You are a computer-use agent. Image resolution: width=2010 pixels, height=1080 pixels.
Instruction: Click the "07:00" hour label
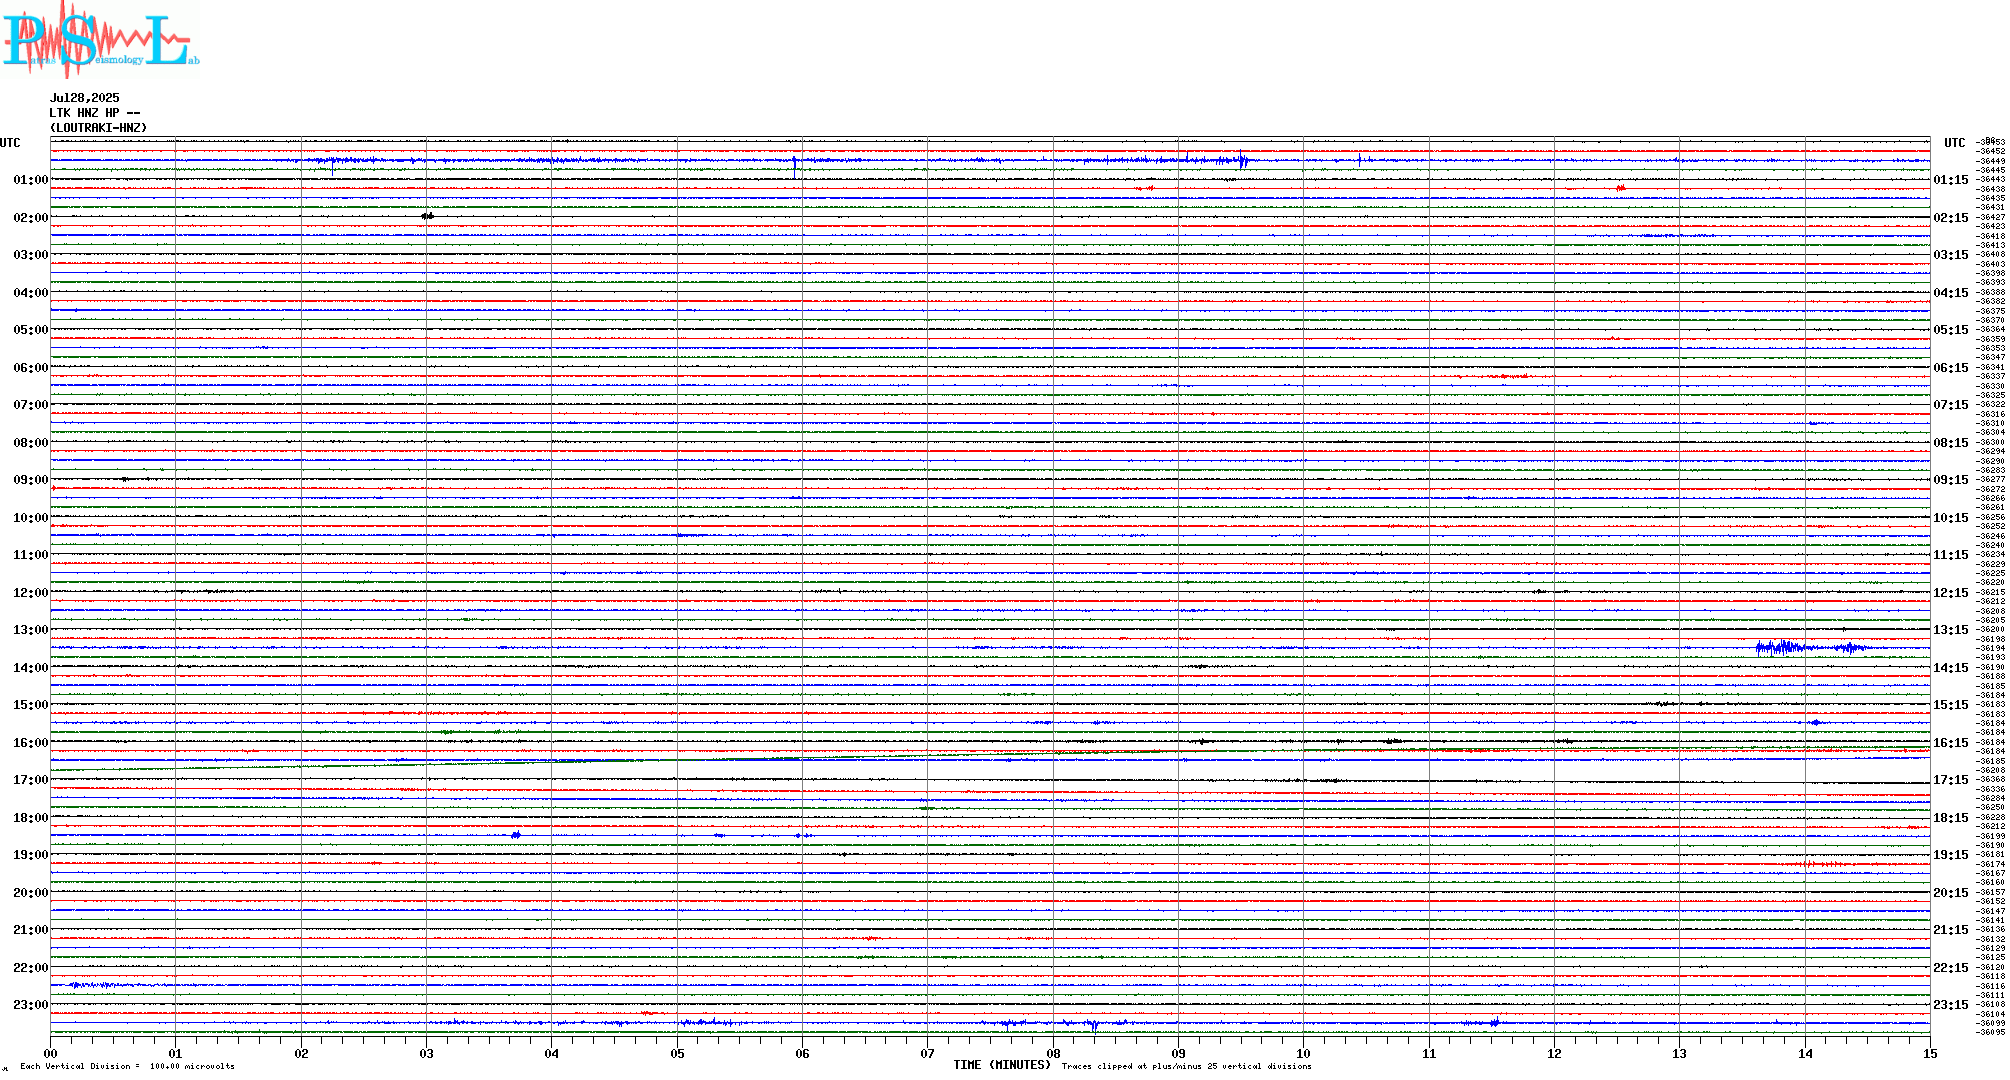[x=30, y=405]
